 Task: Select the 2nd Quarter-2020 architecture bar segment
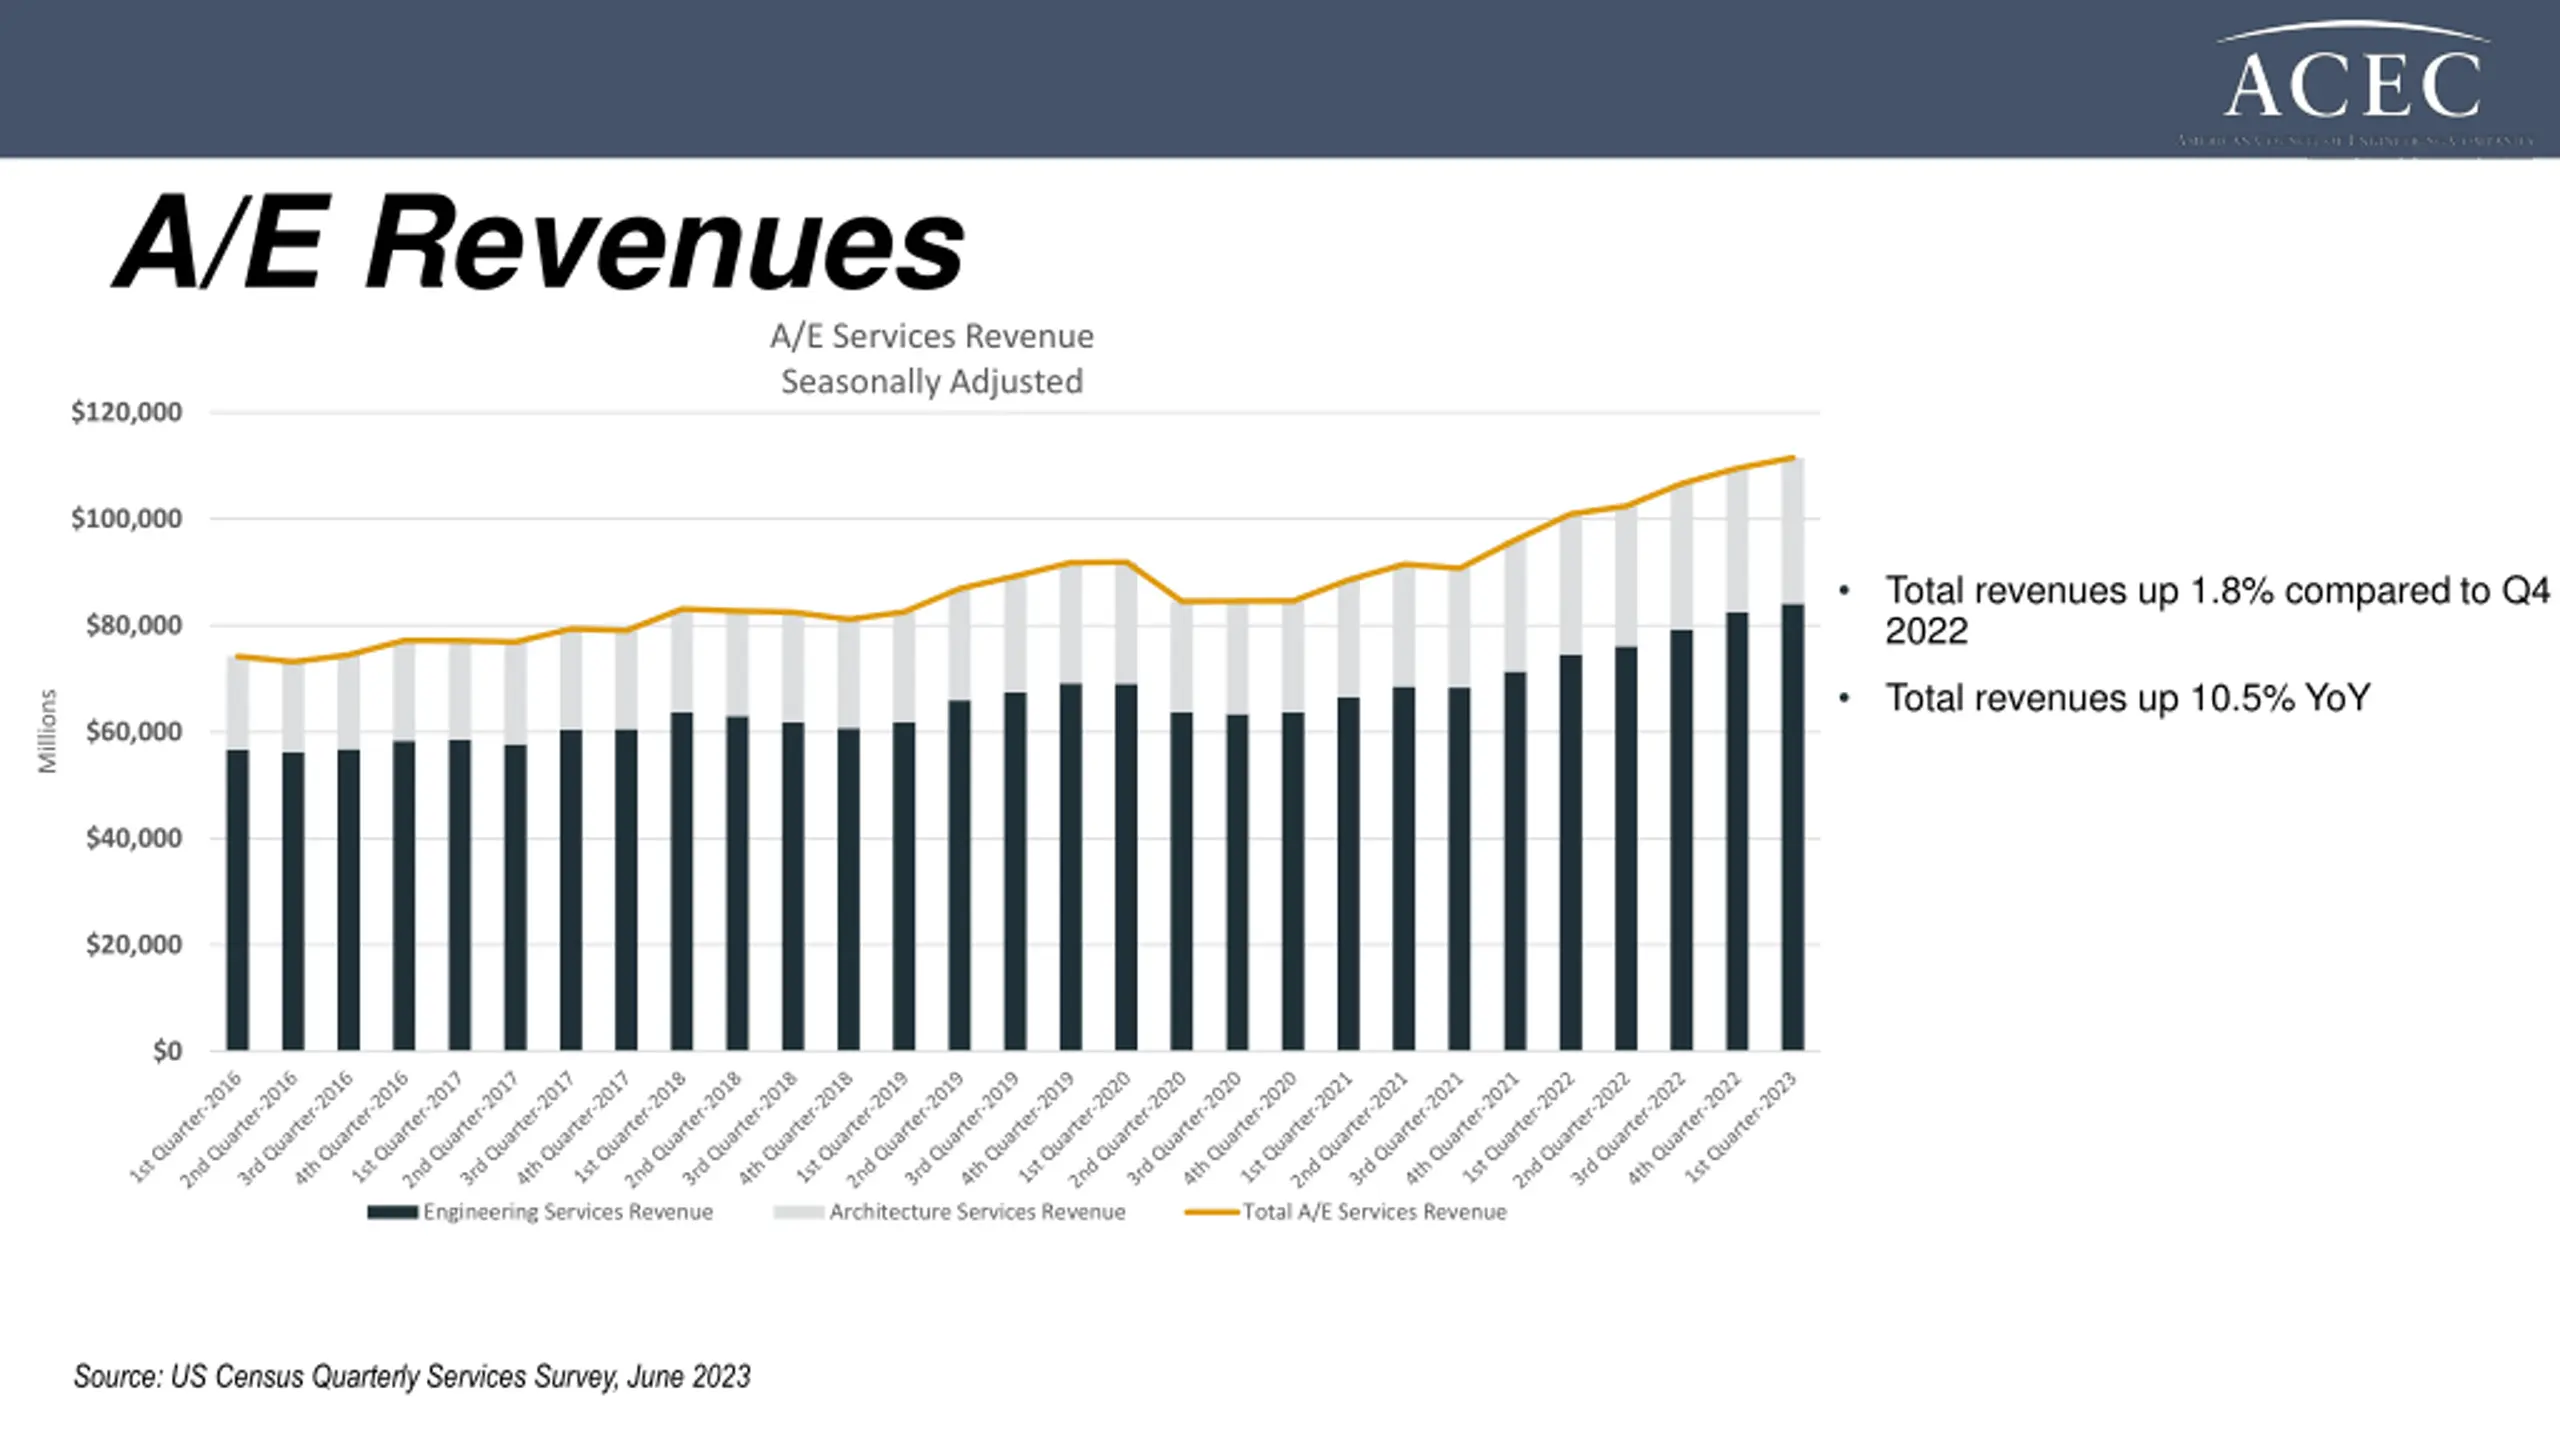(1181, 657)
